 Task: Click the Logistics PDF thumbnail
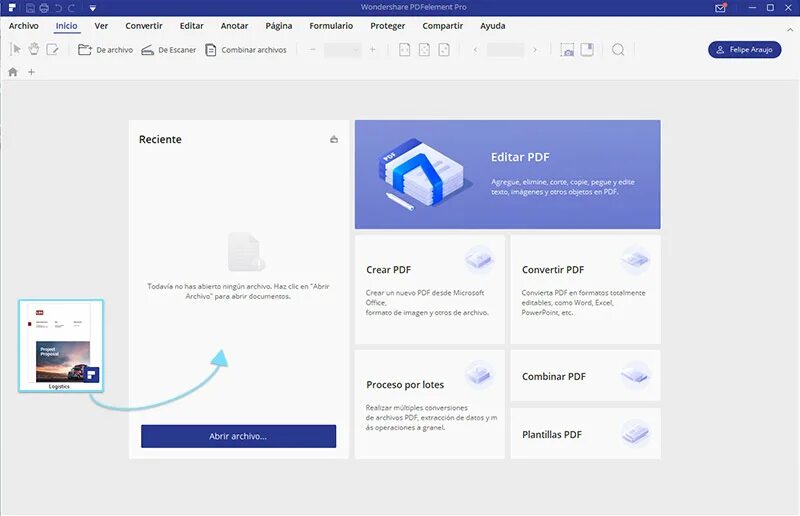click(61, 346)
